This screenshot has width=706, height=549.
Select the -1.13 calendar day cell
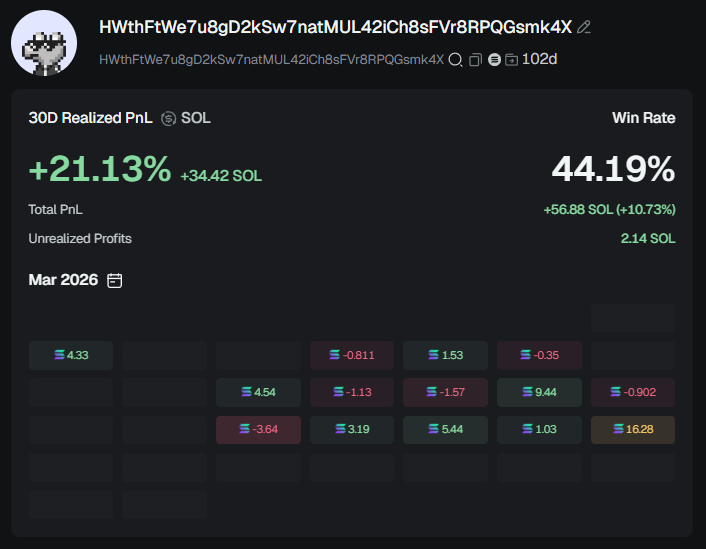tap(352, 392)
